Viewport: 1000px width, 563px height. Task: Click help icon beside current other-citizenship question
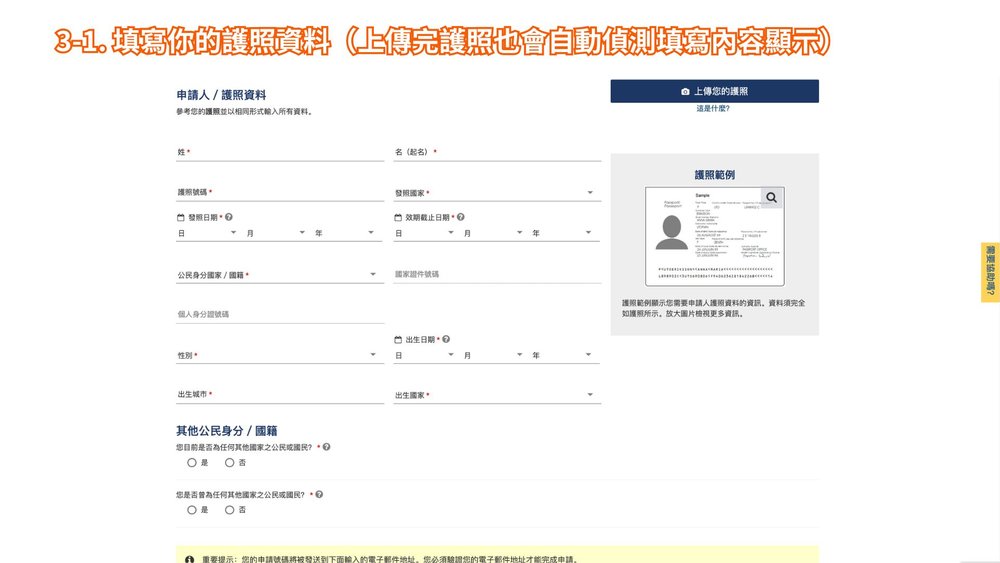pyautogui.click(x=327, y=447)
